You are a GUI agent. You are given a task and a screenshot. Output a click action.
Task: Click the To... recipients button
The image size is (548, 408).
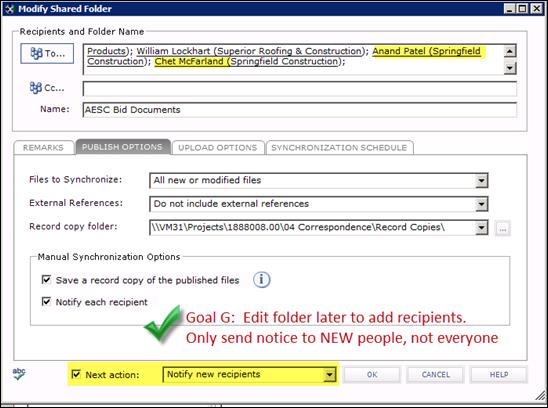[x=47, y=53]
